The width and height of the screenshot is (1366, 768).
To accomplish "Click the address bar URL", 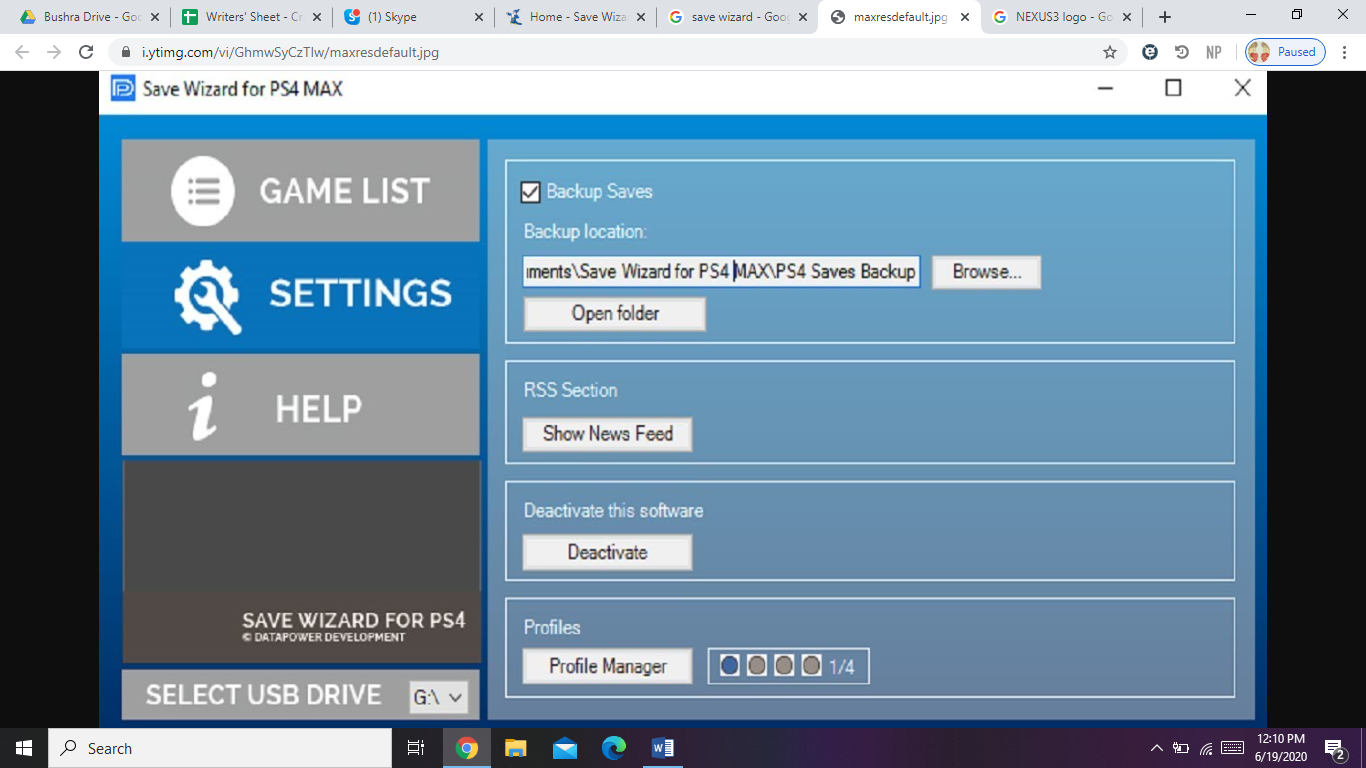I will pos(291,52).
